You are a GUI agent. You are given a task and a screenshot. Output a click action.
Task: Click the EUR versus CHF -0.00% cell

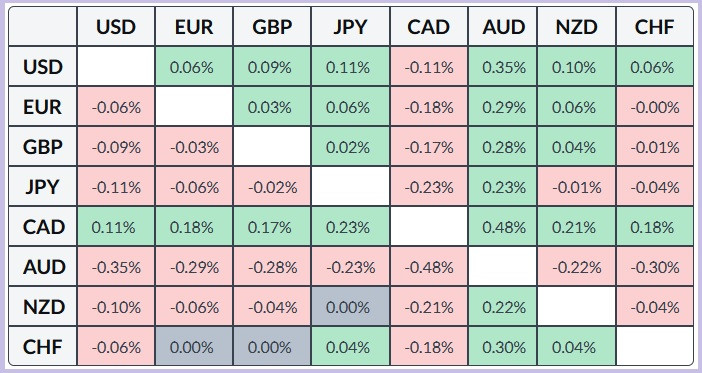[x=655, y=107]
